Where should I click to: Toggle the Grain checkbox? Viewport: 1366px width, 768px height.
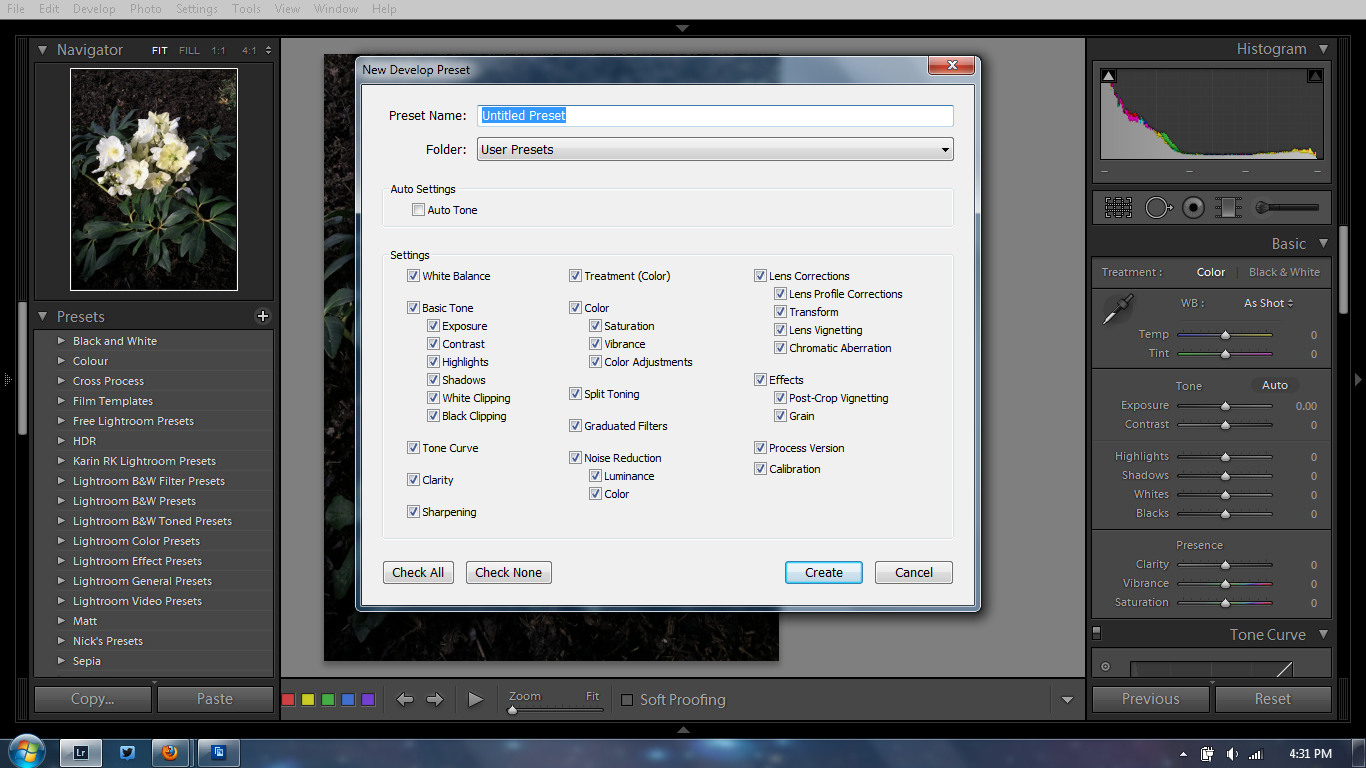coord(780,416)
